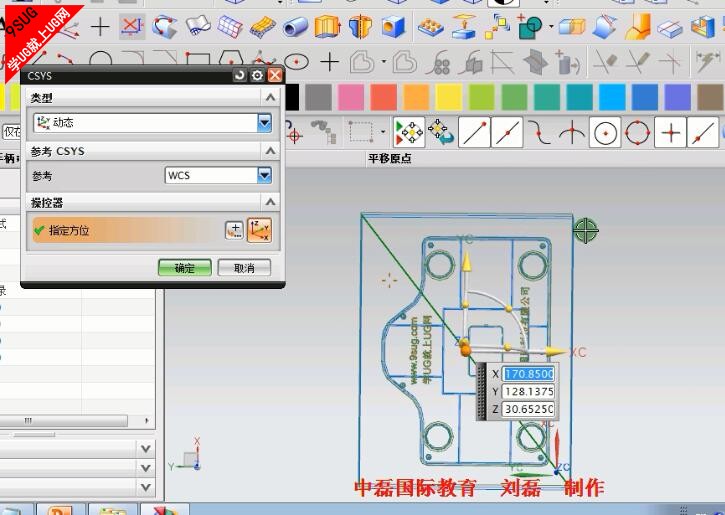Click the Y coordinate input field 128.1375
This screenshot has width=725, height=515.
(x=528, y=391)
